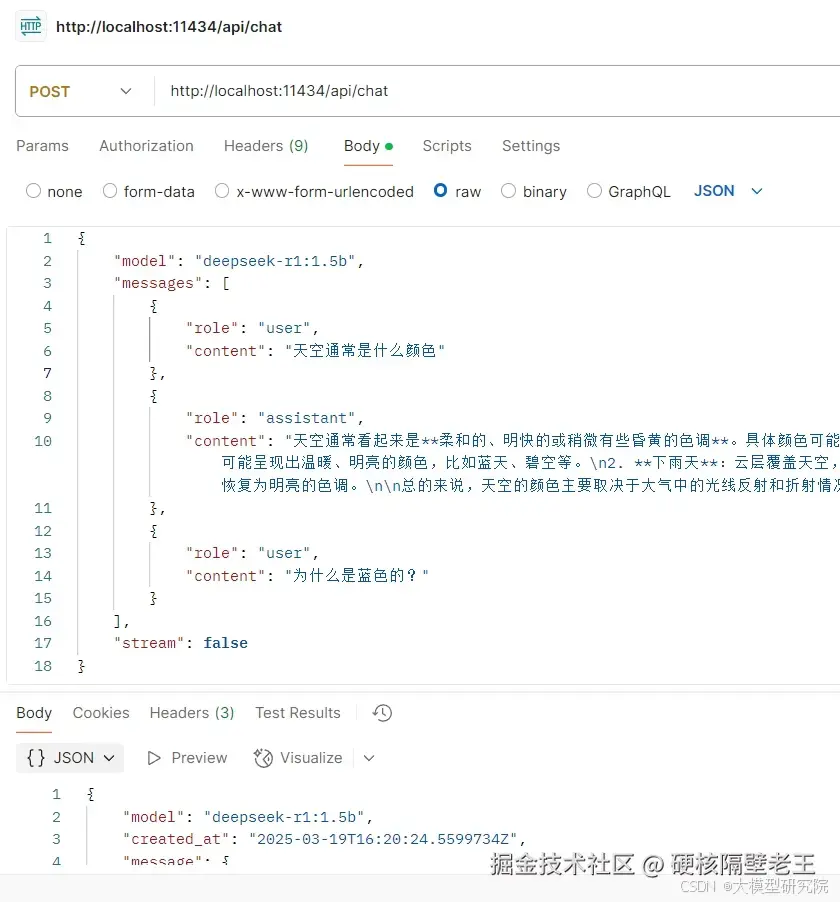Screen dimensions: 840x902
Task: Click the request title http://localhost:11434/api/chat
Action: (169, 27)
